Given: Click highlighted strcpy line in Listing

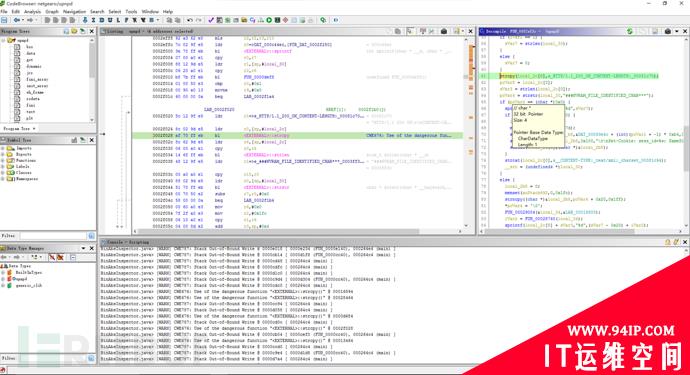Looking at the screenshot, I should coord(297,136).
